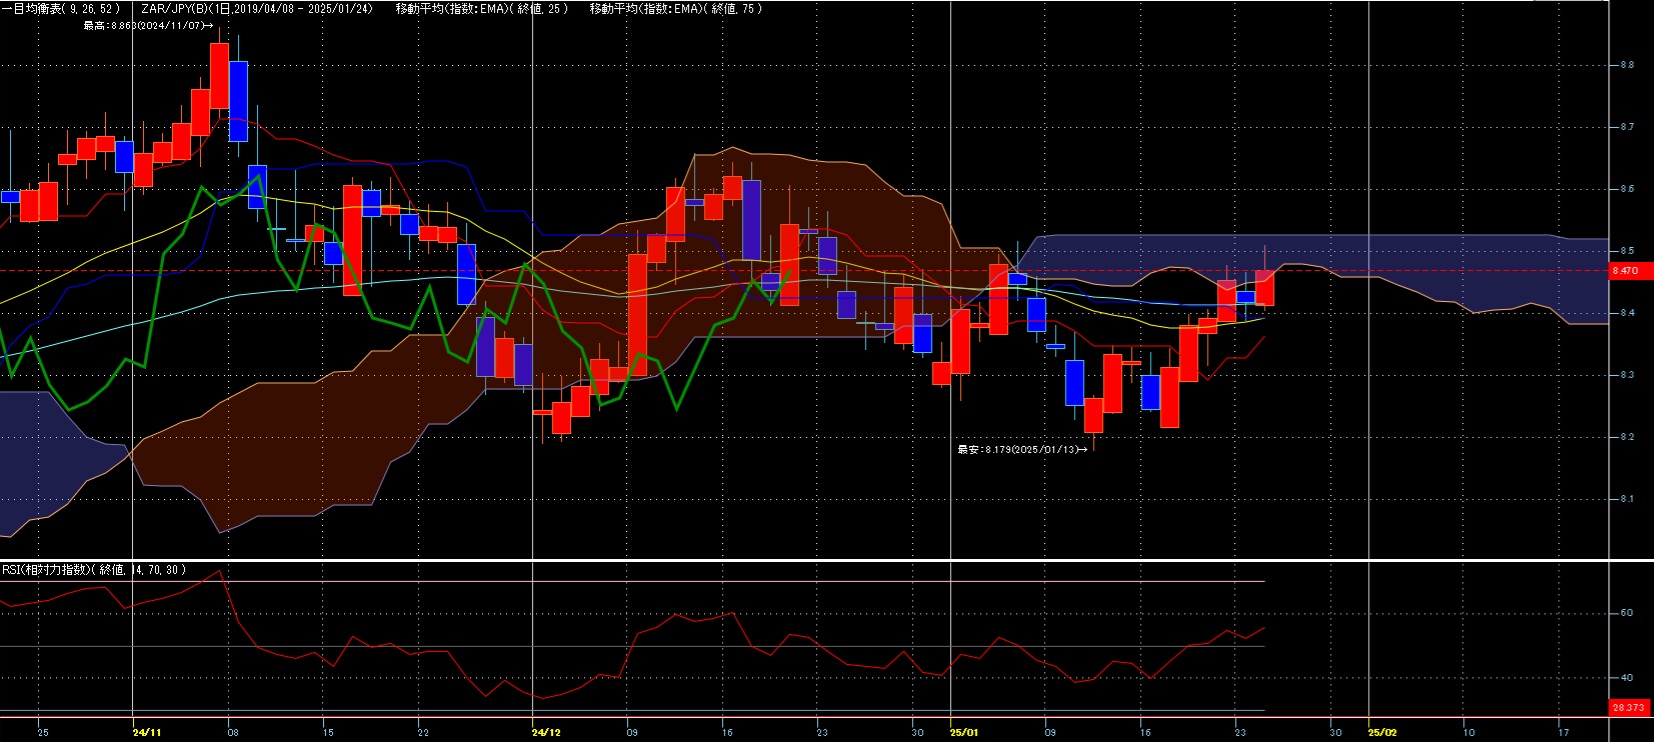Viewport: 1654px width, 742px height.
Task: Select the ZAR/JPY(B) daily chart title
Action: tap(257, 9)
